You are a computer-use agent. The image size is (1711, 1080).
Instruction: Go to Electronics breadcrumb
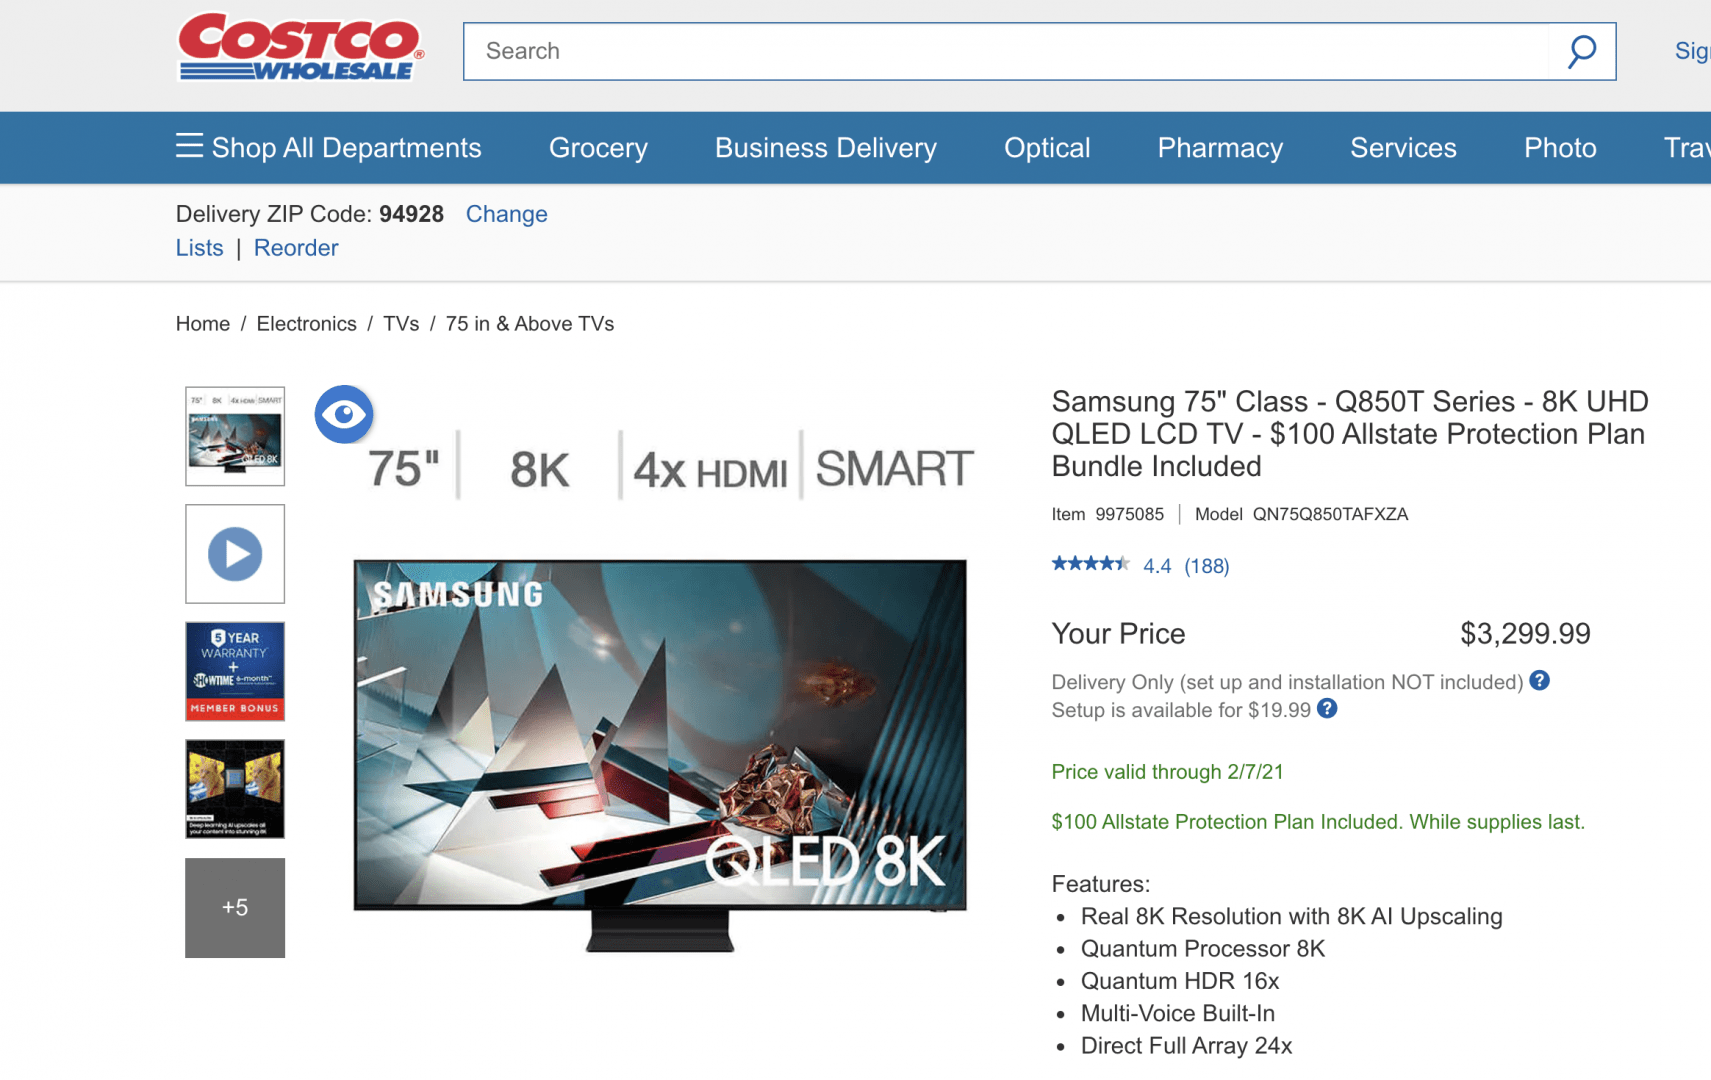(x=306, y=324)
